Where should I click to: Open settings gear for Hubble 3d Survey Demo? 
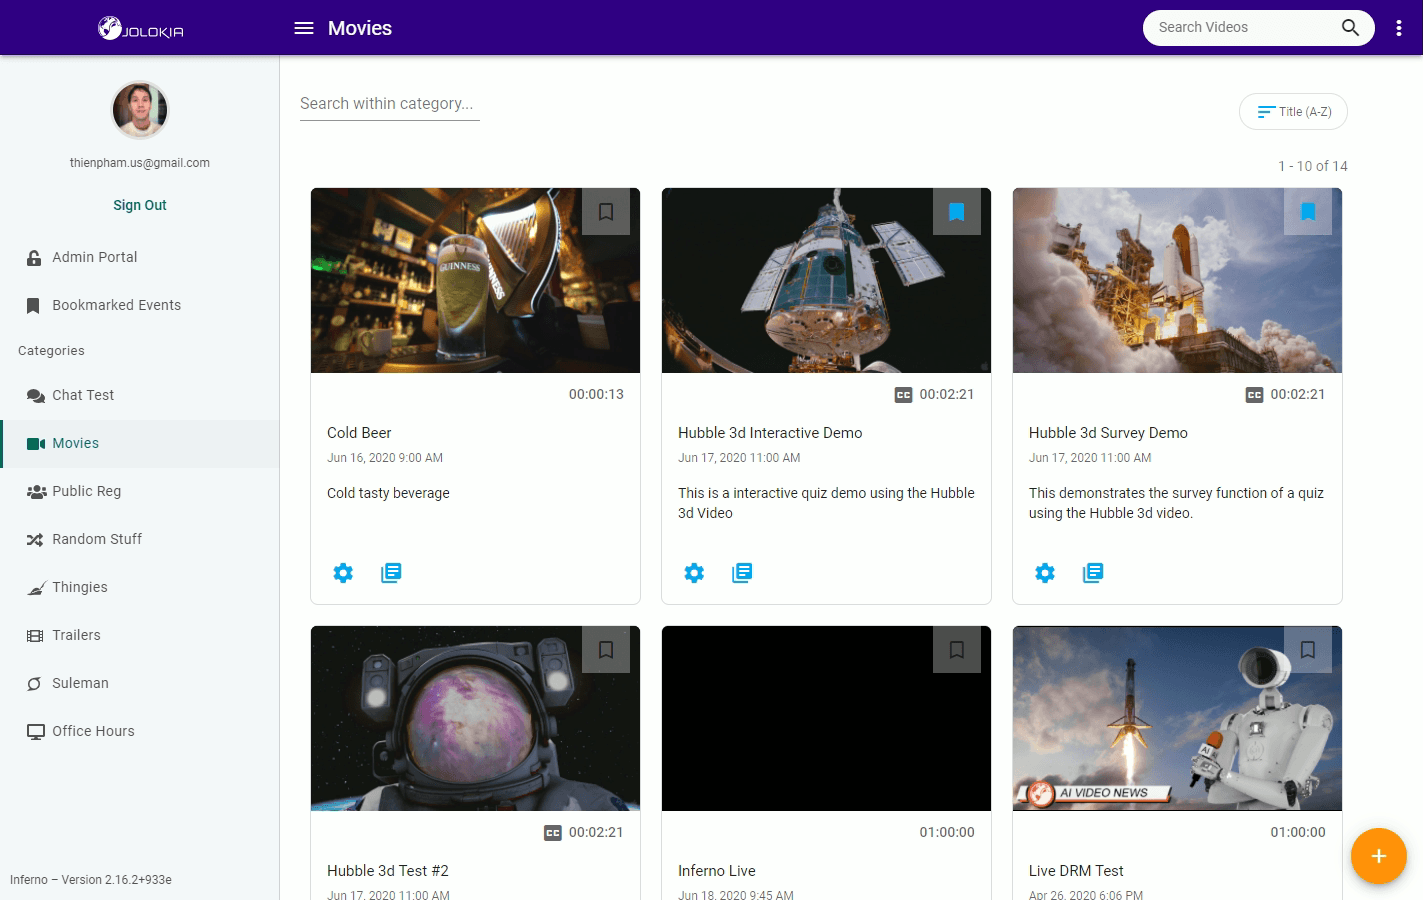point(1045,573)
